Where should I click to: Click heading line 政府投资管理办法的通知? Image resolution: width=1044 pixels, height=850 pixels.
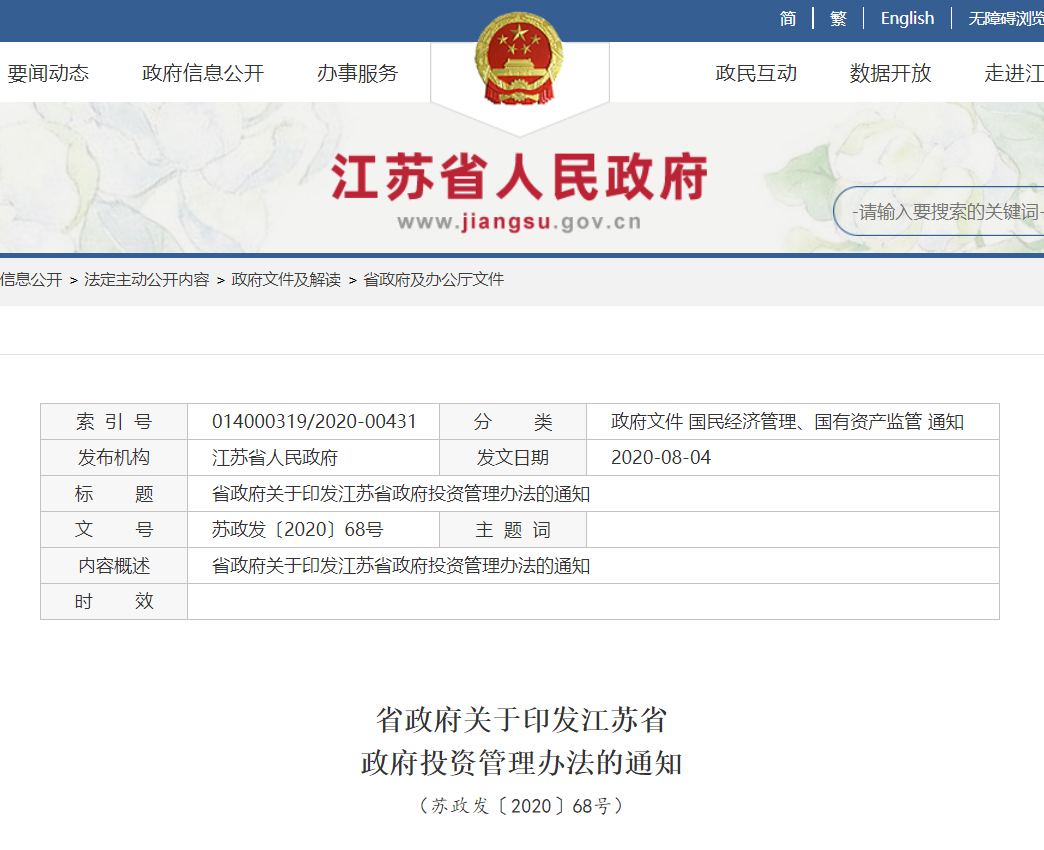tap(521, 763)
